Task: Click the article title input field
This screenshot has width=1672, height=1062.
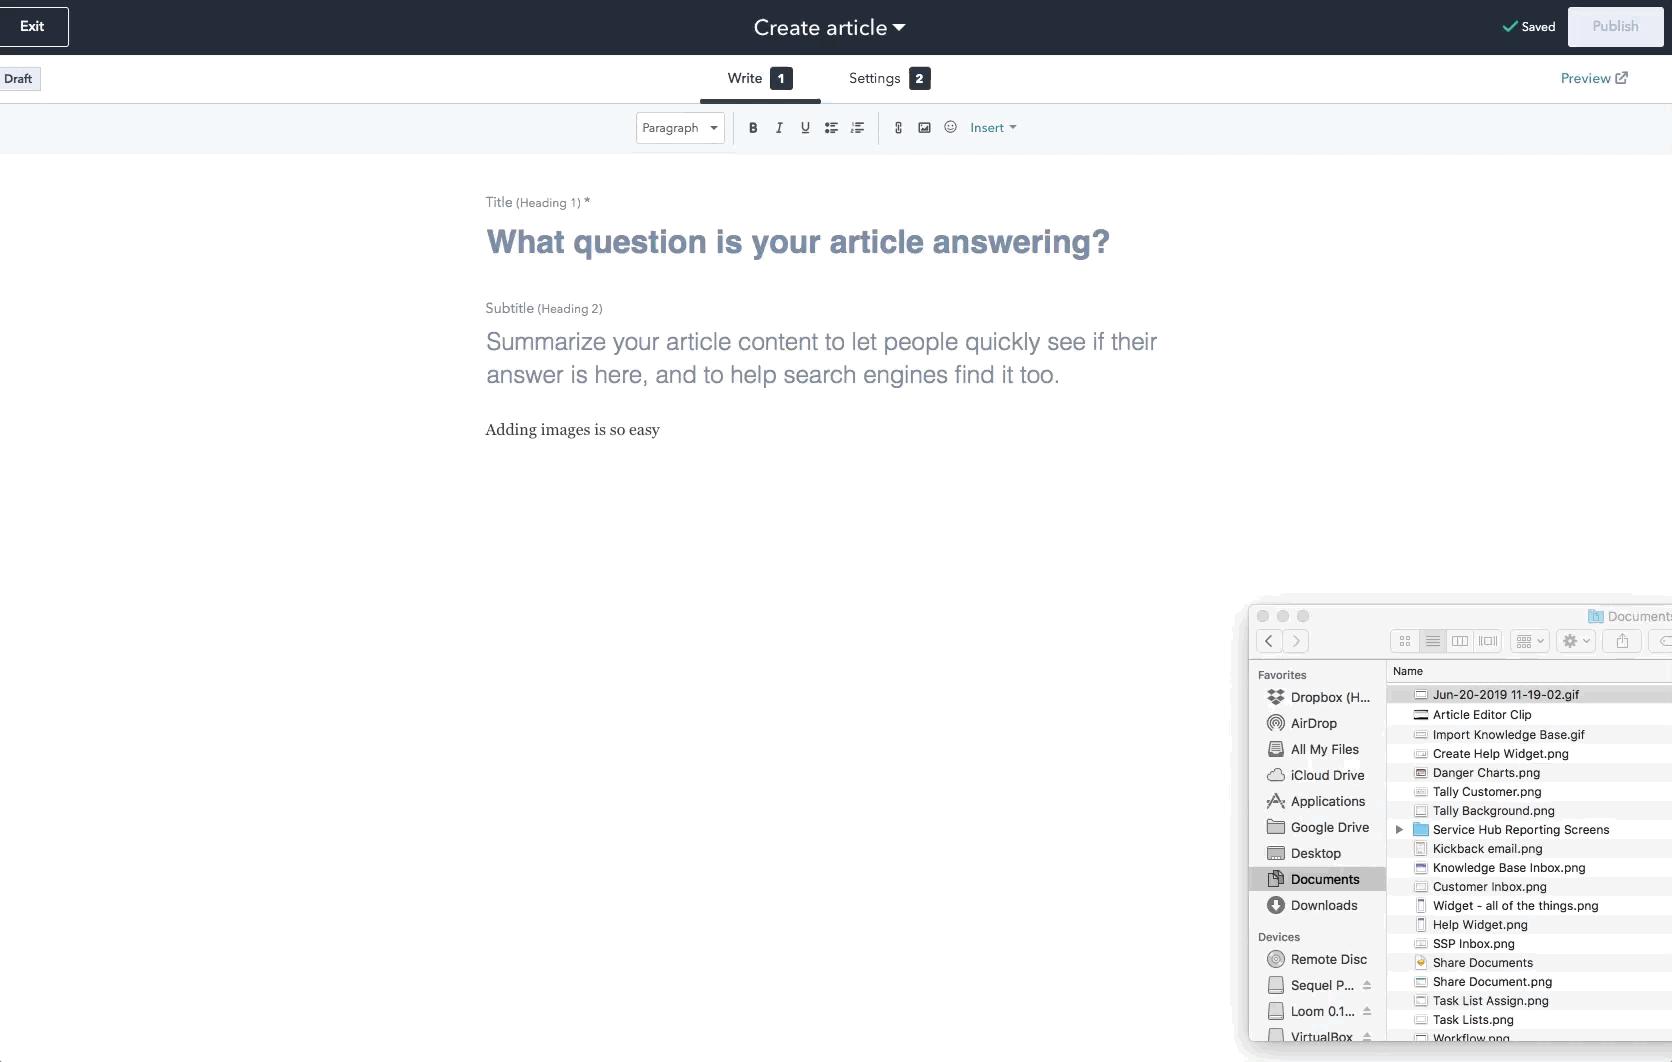Action: click(797, 242)
